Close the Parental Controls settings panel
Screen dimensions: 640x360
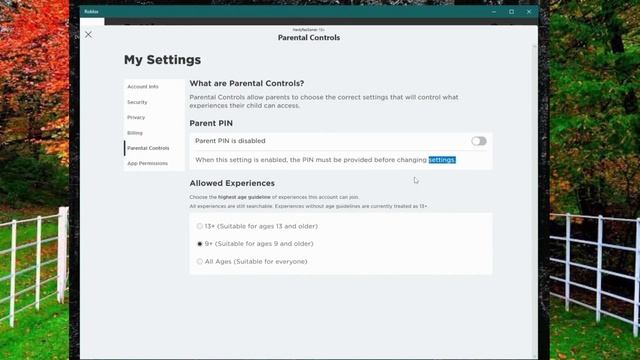point(88,35)
